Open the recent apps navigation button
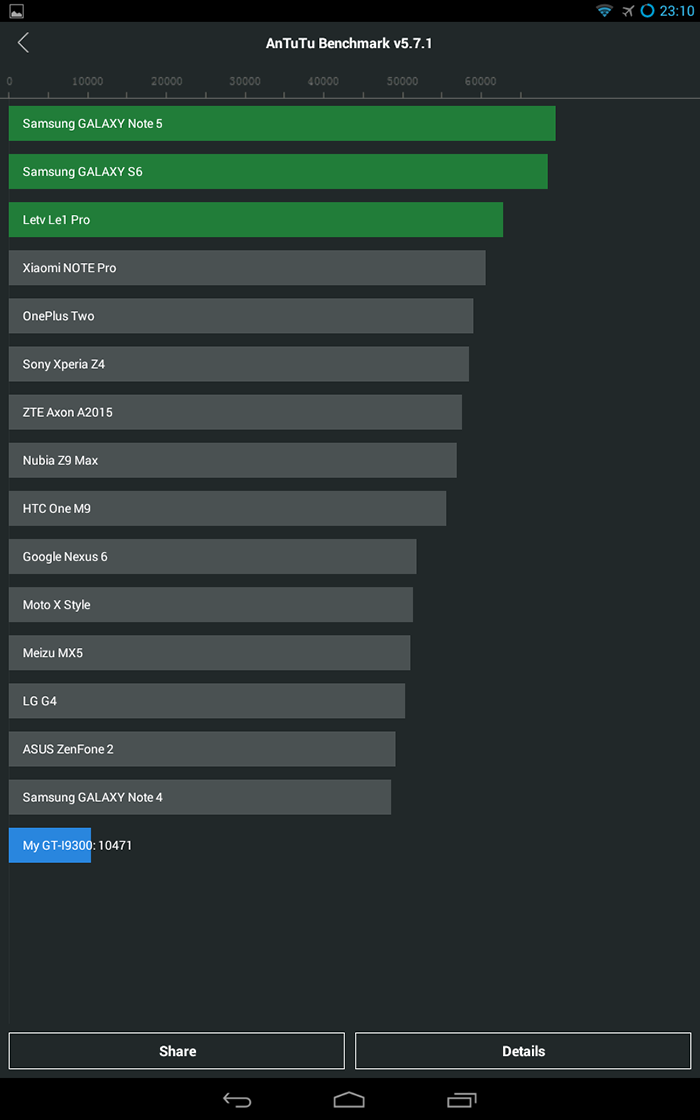Screen dimensions: 700x1120 point(462,1100)
